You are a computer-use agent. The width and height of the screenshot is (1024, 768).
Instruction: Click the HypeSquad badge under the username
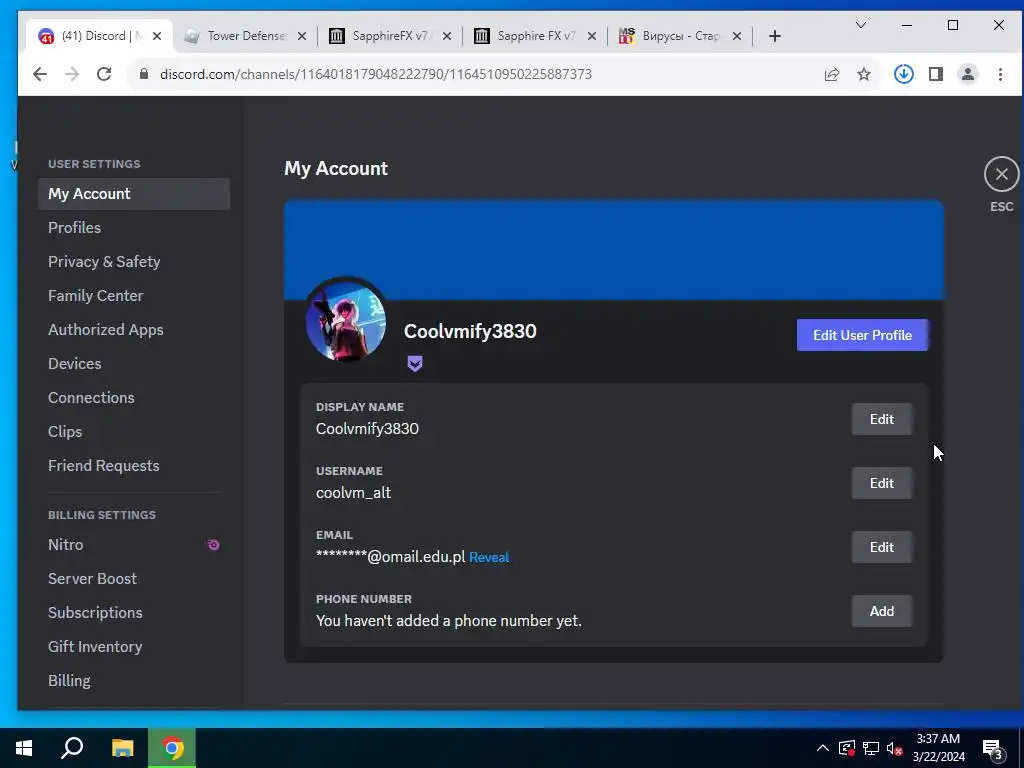click(415, 364)
